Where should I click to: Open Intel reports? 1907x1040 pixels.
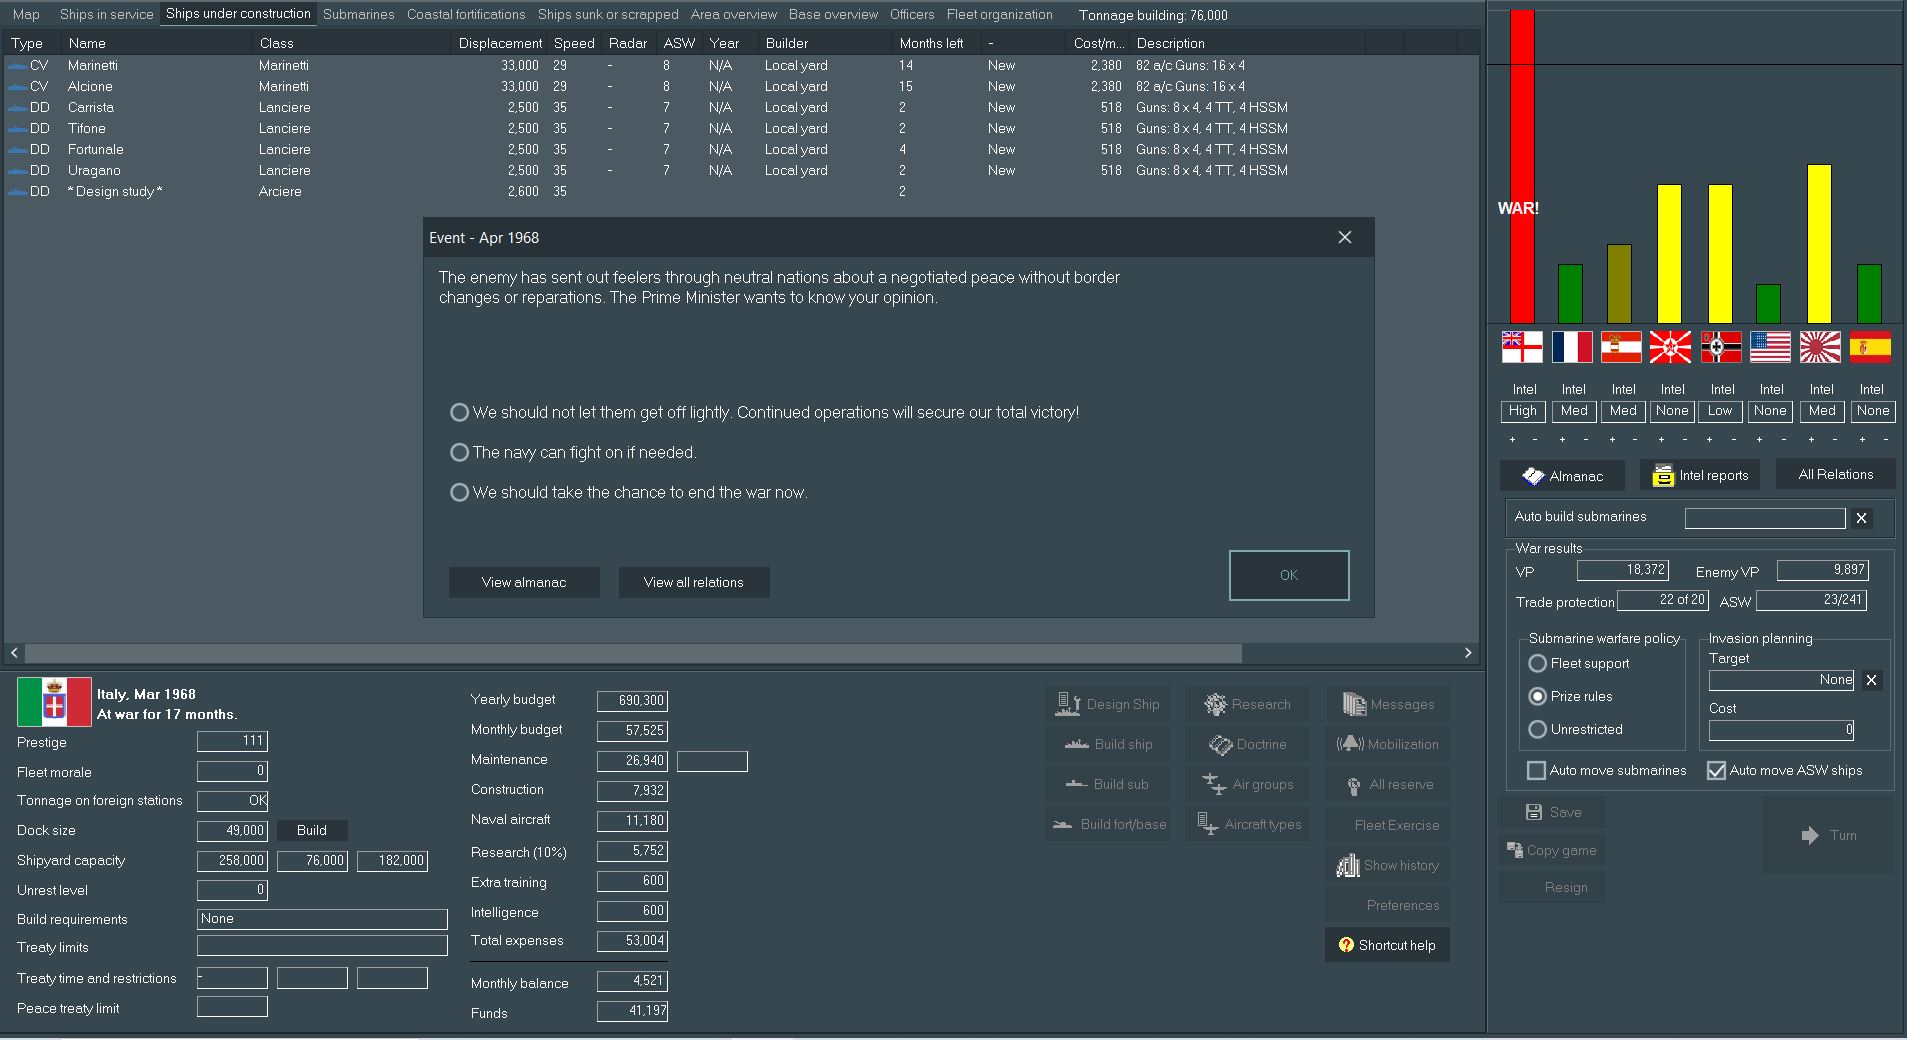[x=1701, y=476]
